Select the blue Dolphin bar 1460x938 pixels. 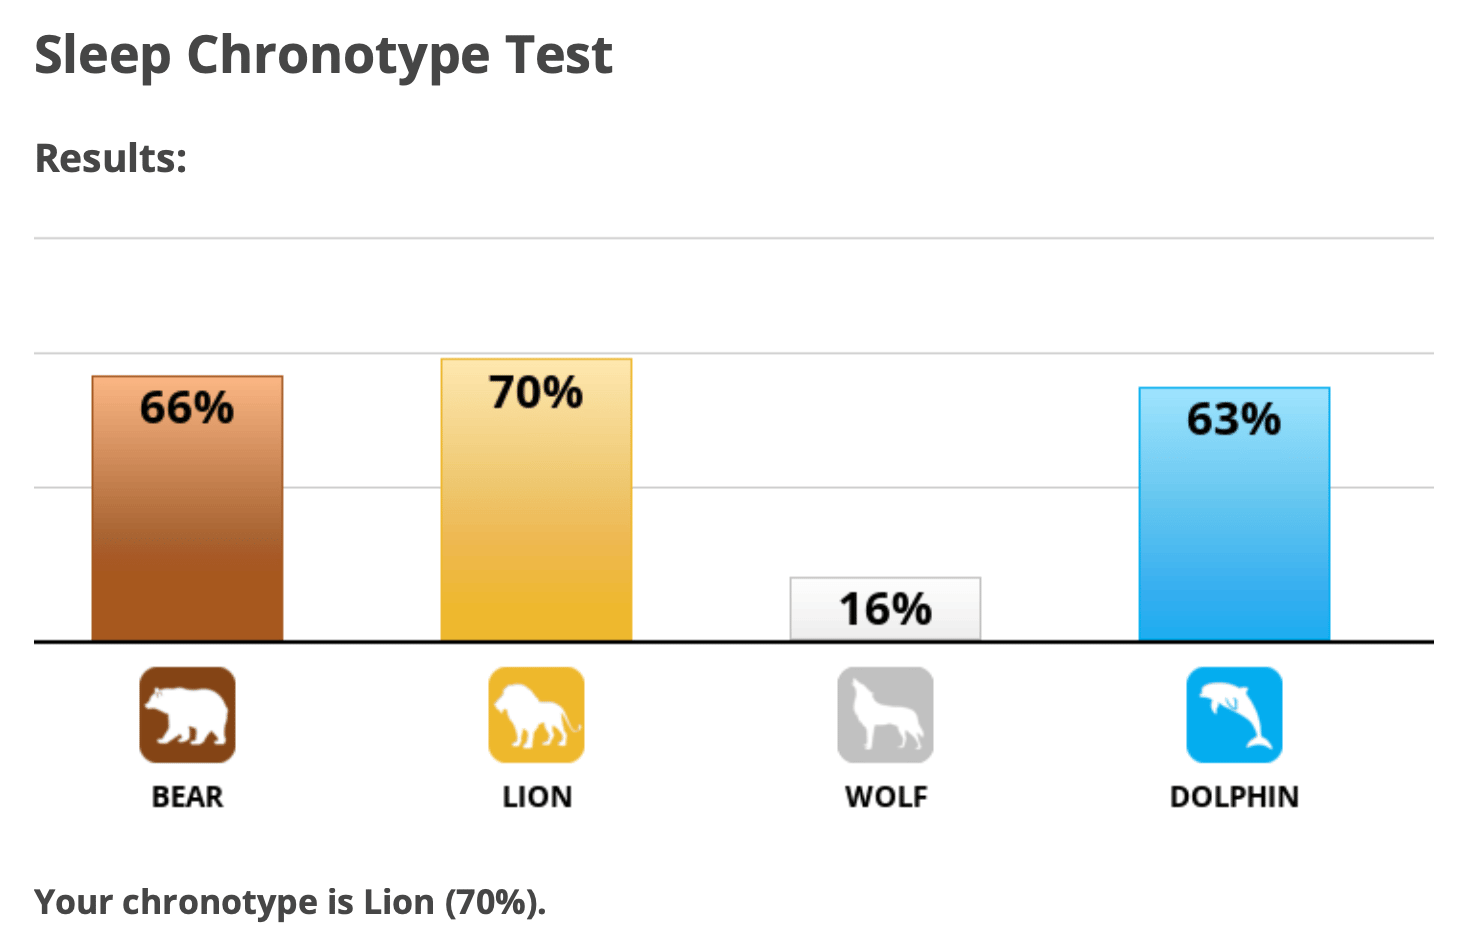point(1234,514)
